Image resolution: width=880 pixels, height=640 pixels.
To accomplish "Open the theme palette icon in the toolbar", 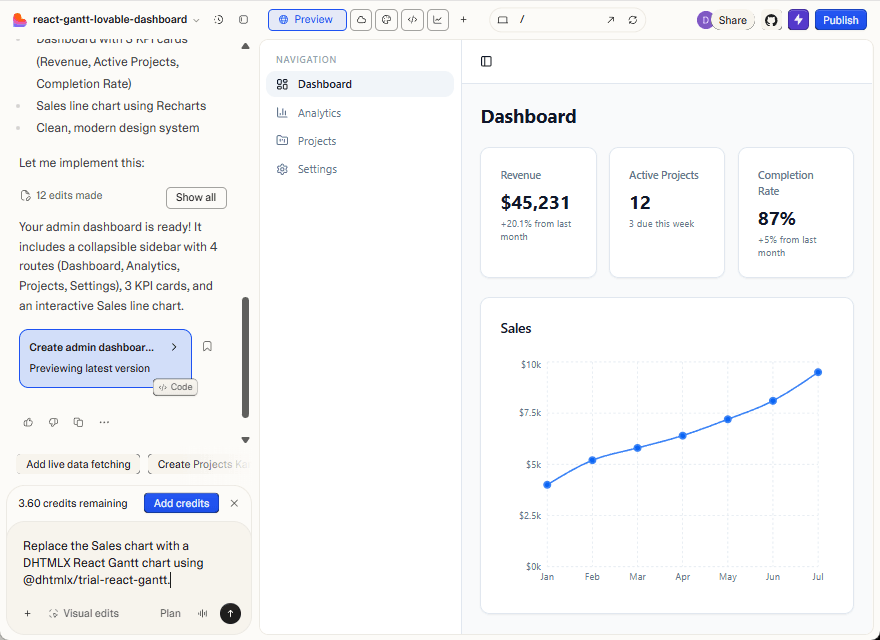I will coord(386,19).
